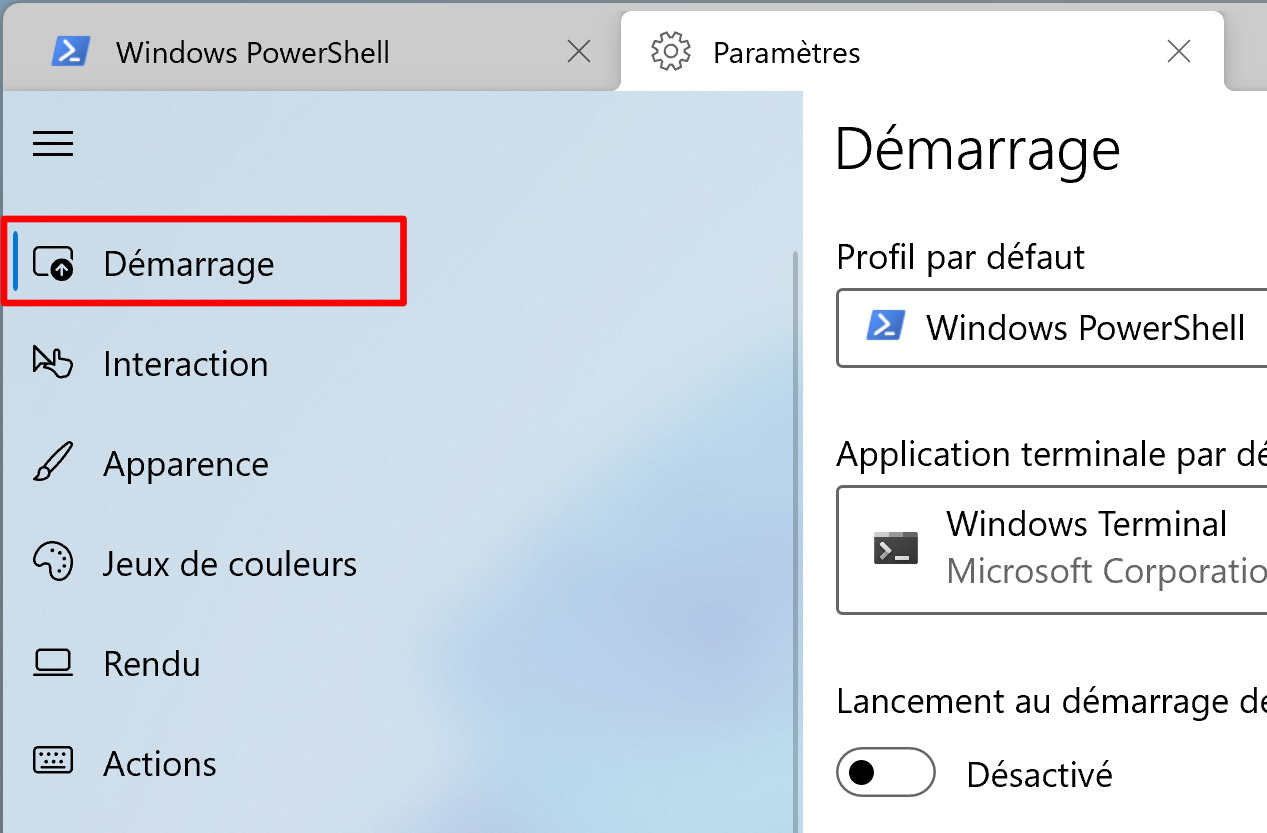Click the Démarrage startup icon in sidebar

pyautogui.click(x=54, y=264)
